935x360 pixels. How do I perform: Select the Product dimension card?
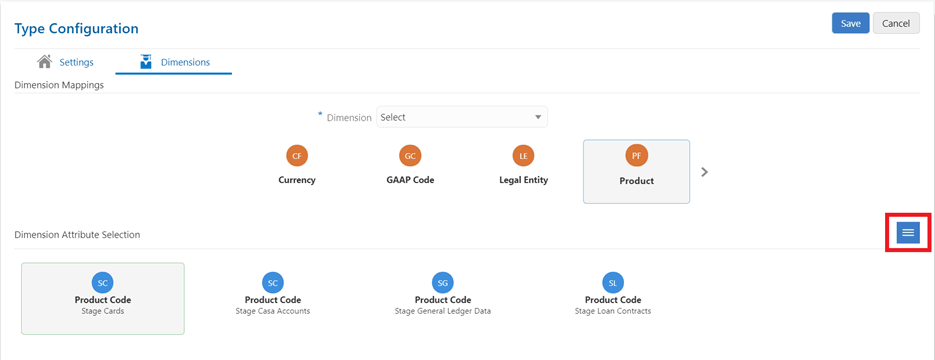636,172
